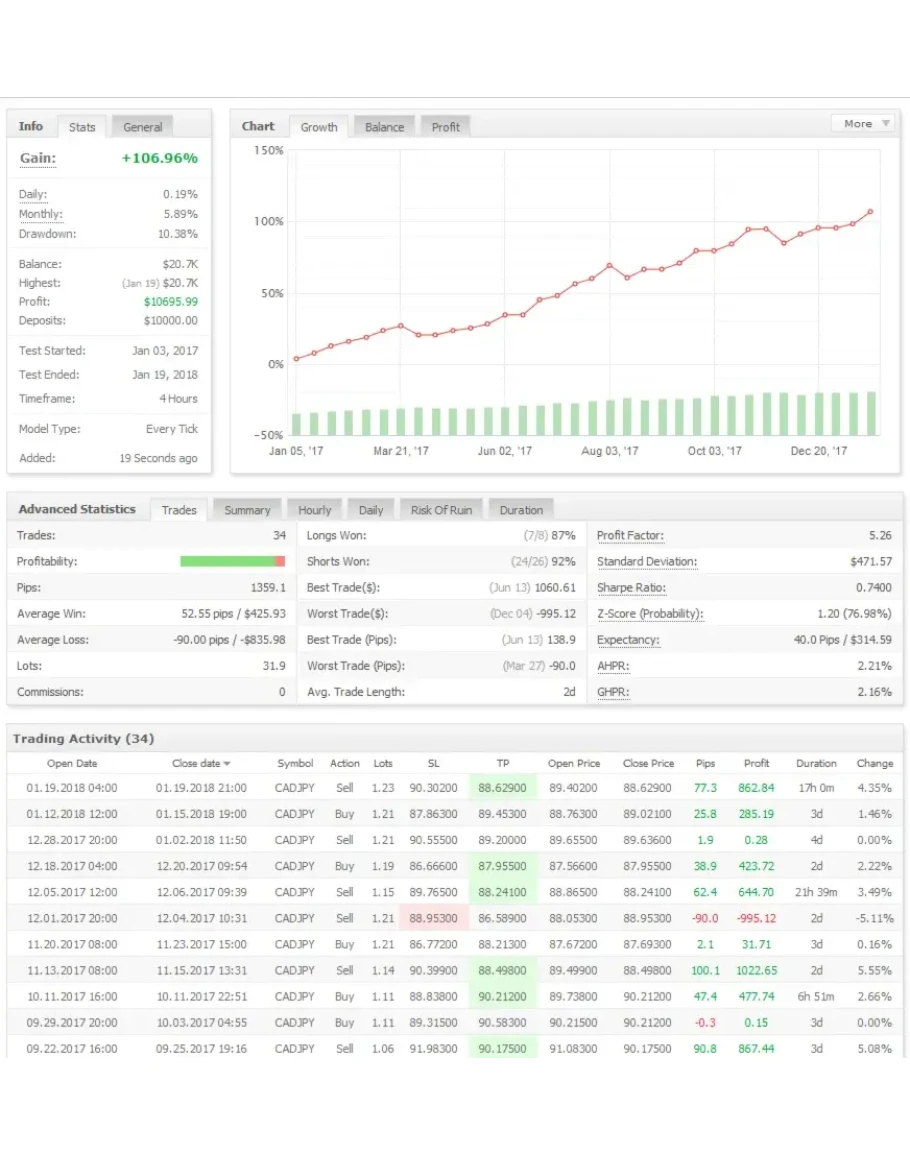The image size is (910, 1155).
Task: Open the Profit chart tab
Action: [x=446, y=127]
